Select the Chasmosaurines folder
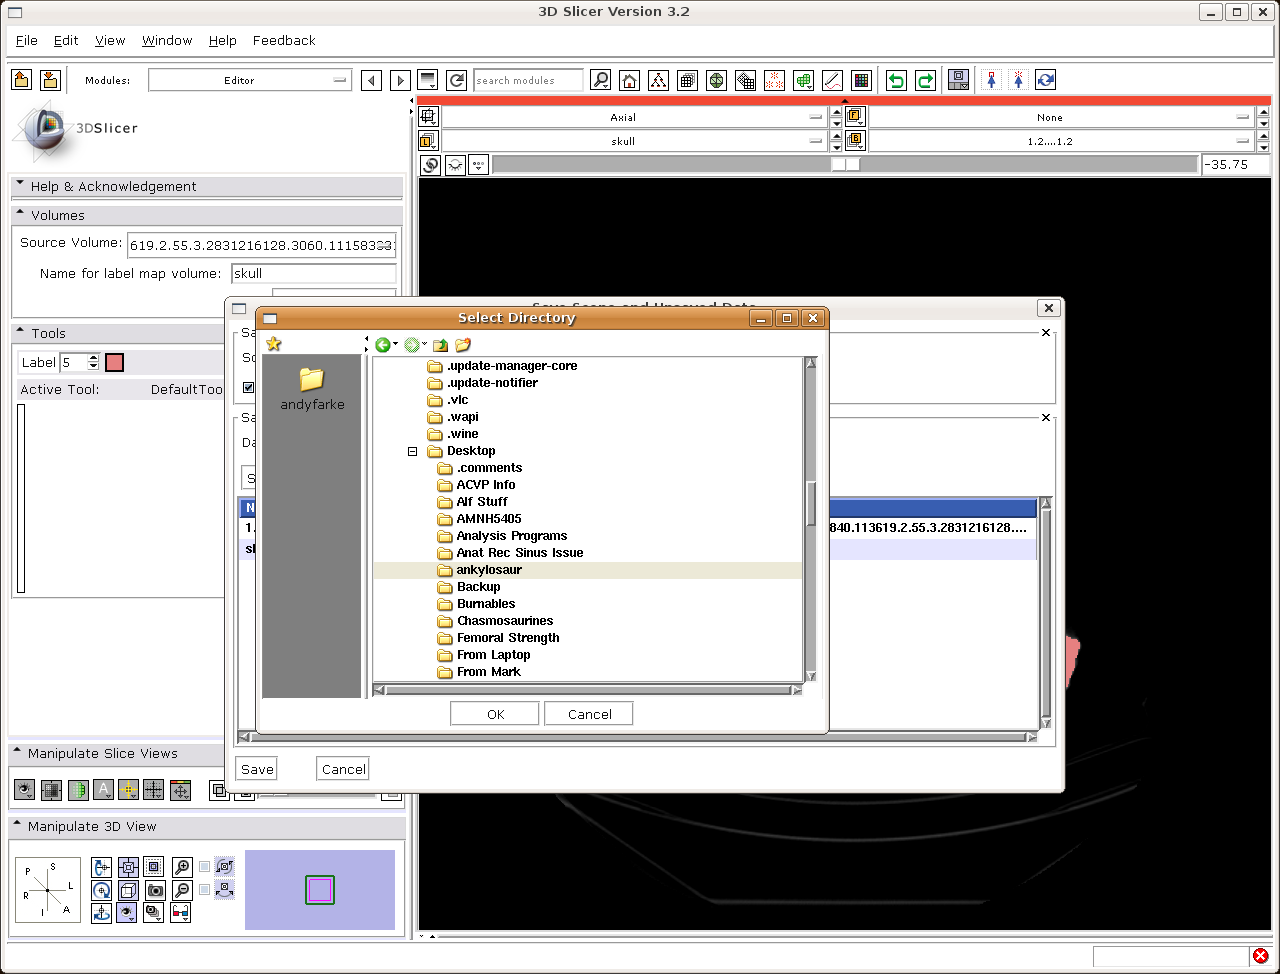 [x=505, y=621]
